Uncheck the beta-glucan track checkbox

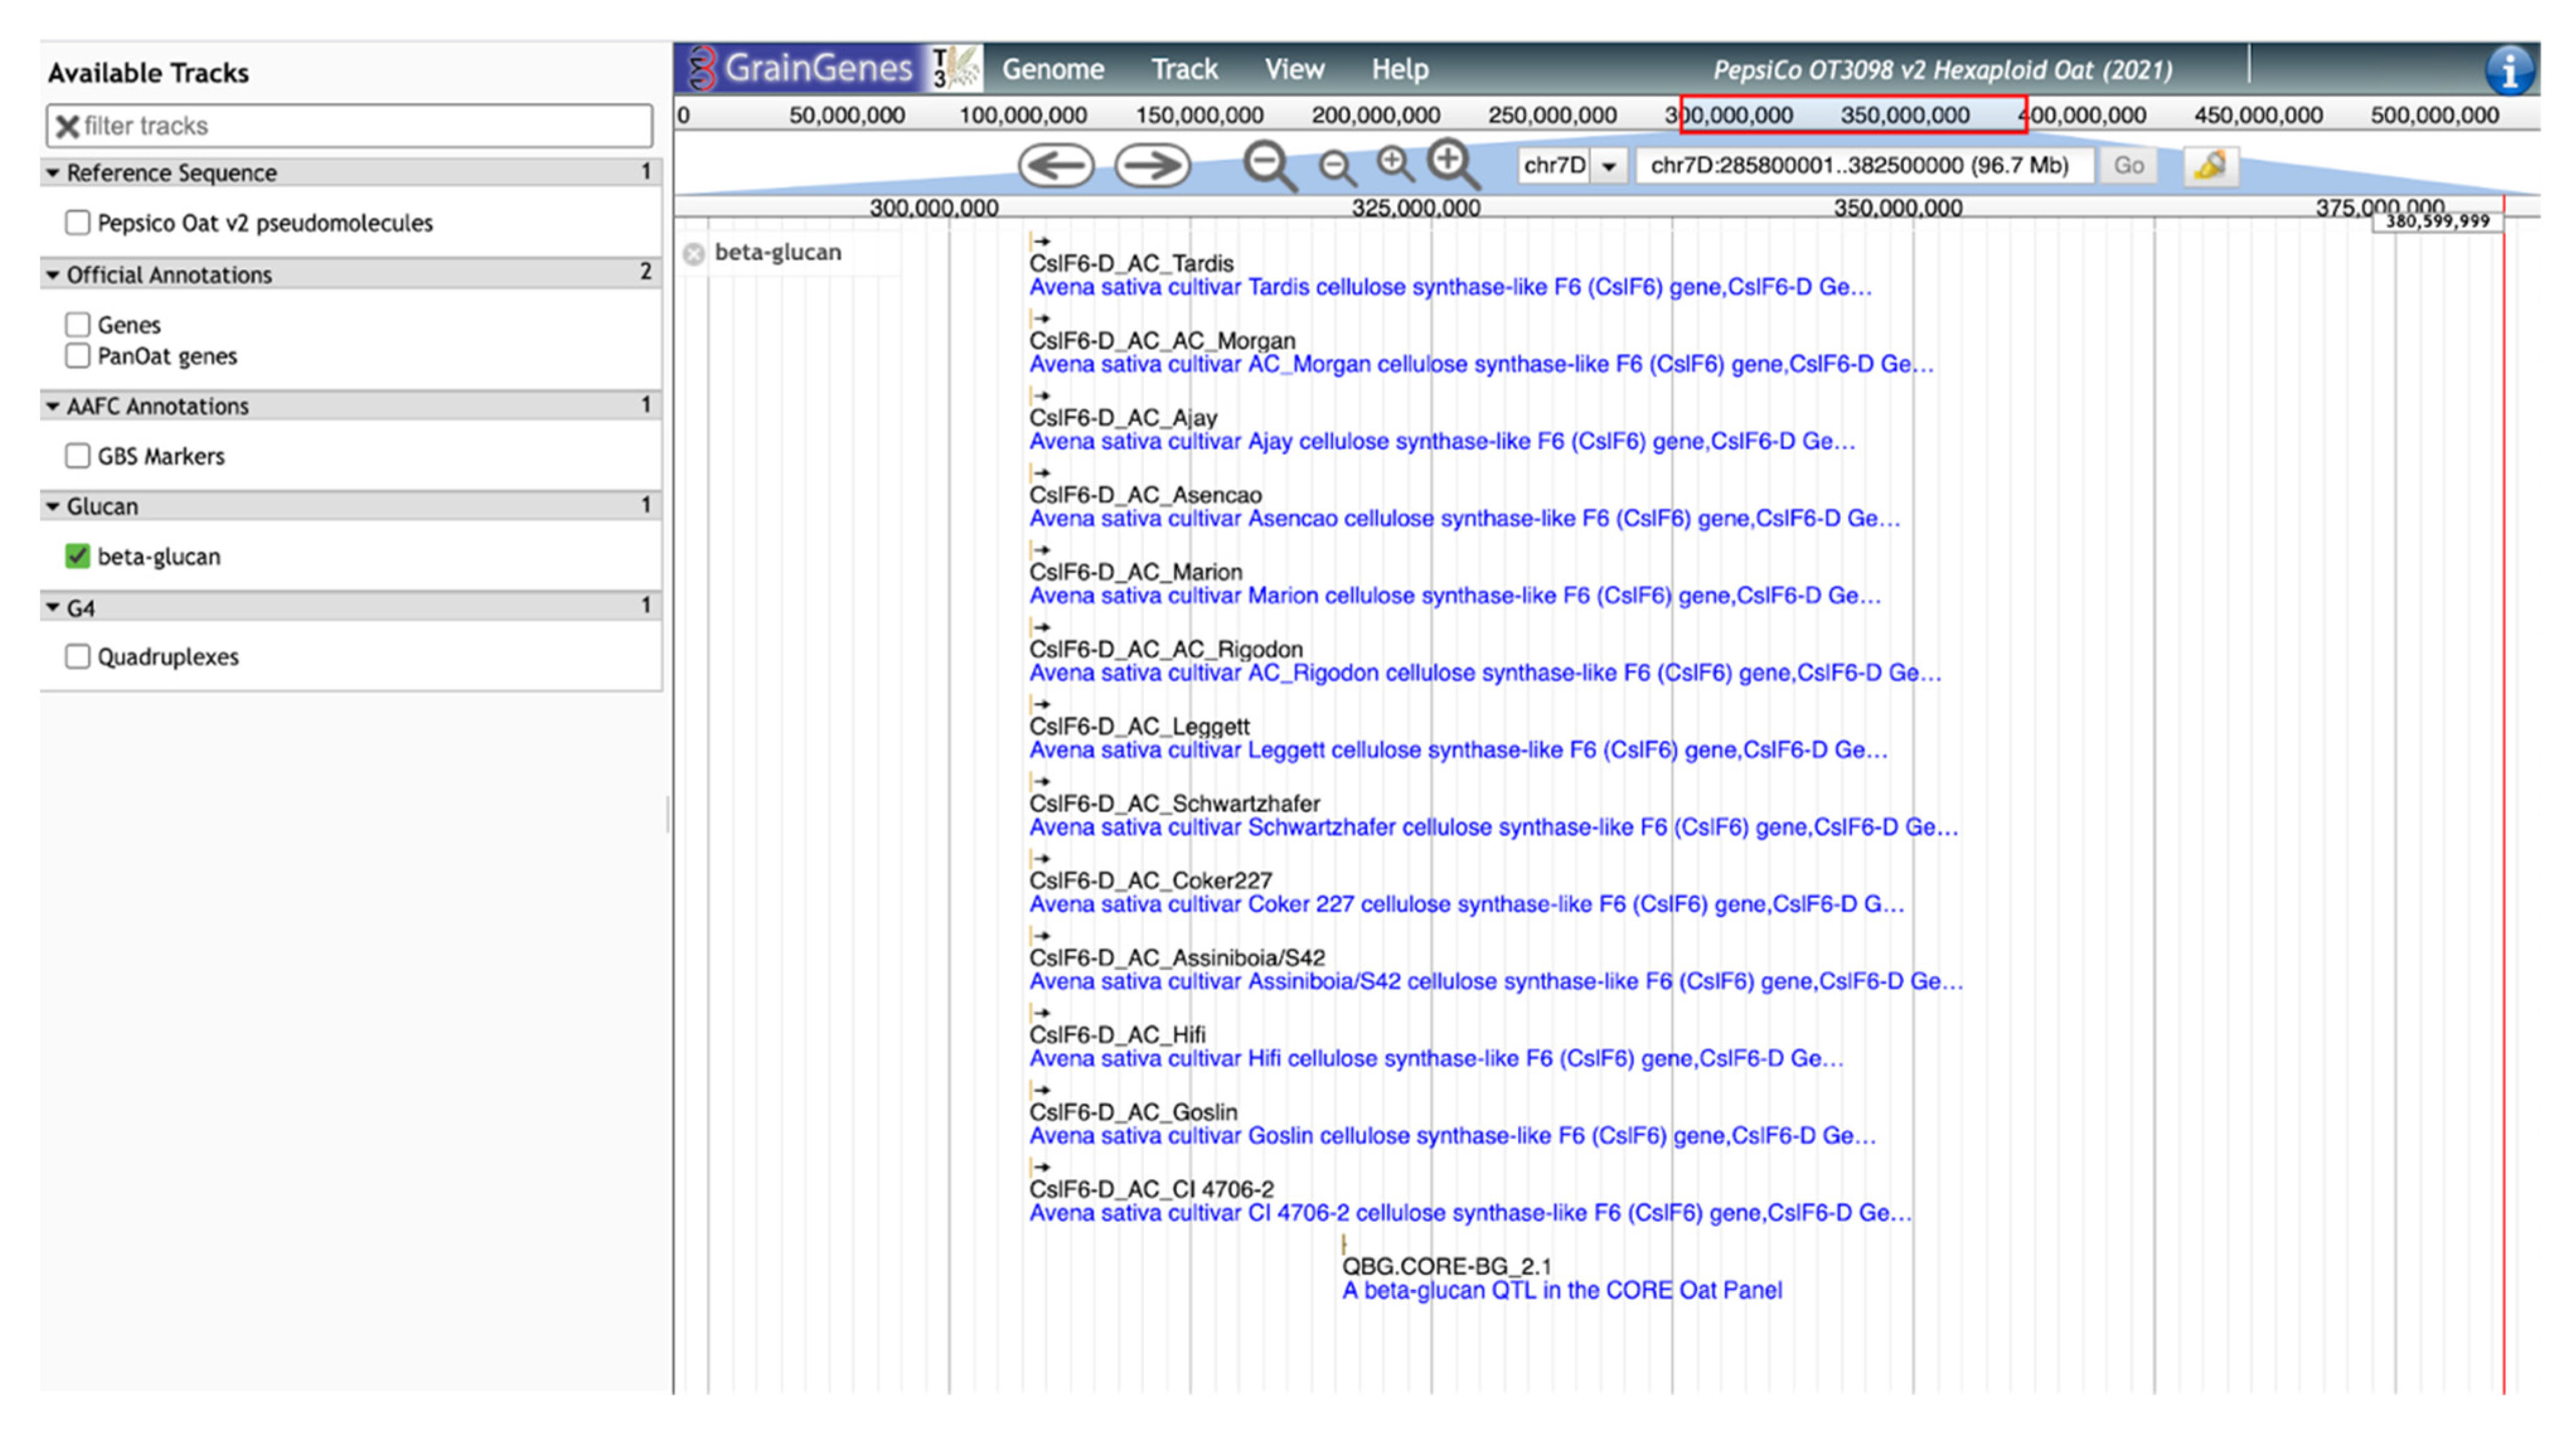[77, 556]
